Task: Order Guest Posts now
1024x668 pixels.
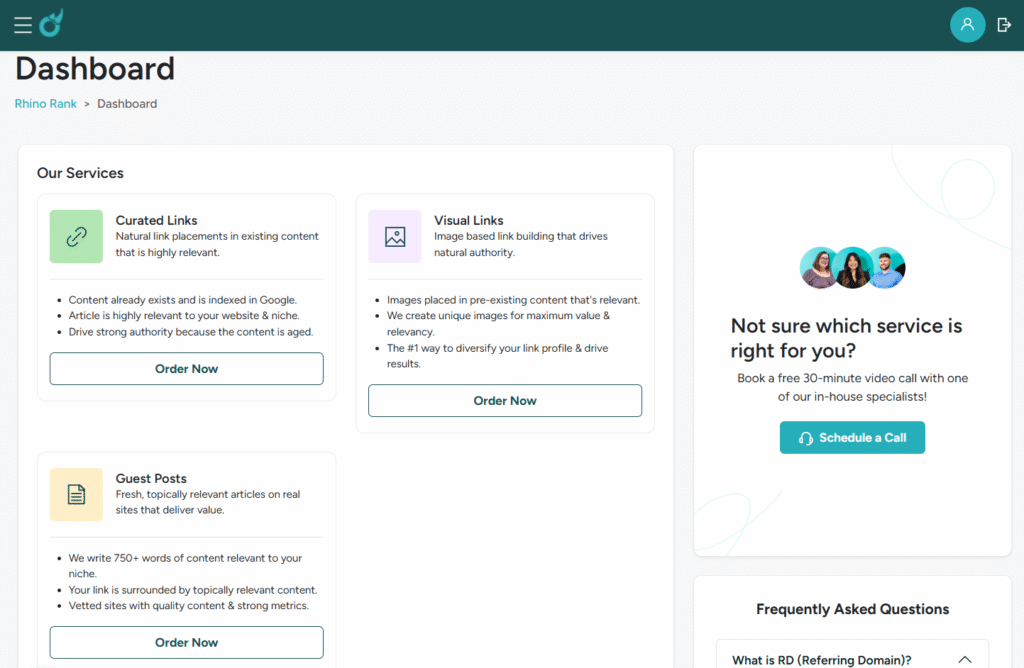Action: tap(187, 643)
